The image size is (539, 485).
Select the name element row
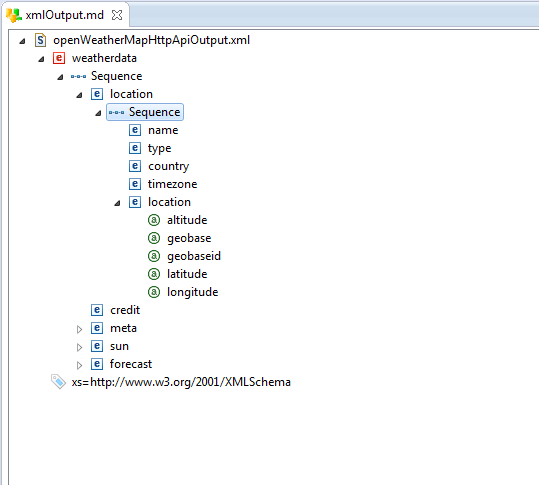click(x=163, y=130)
